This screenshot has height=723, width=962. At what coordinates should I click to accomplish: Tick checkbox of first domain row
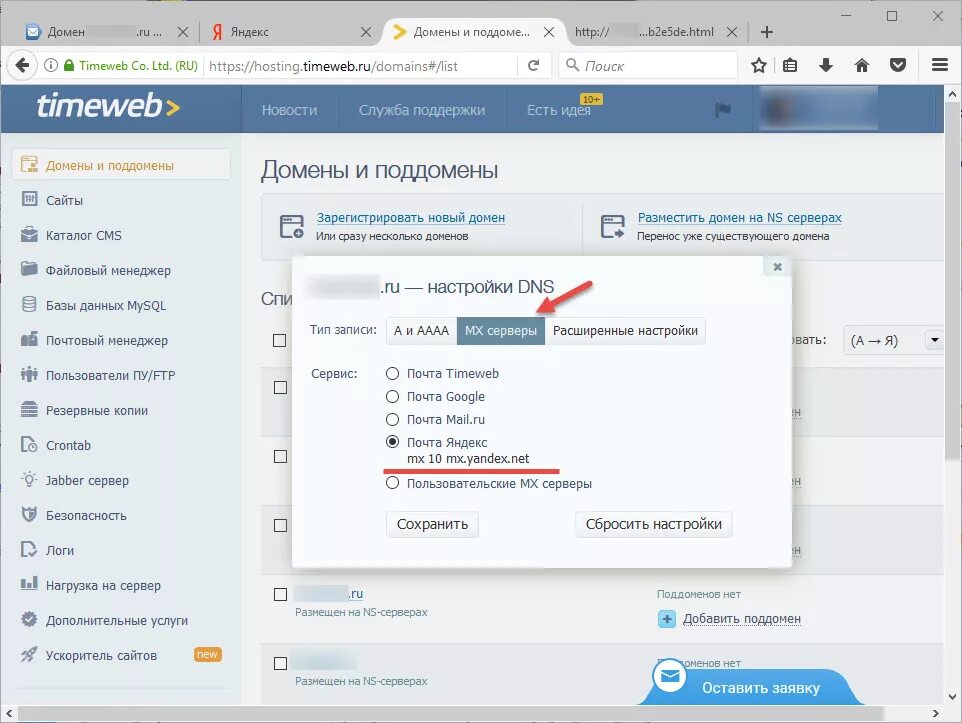point(280,387)
